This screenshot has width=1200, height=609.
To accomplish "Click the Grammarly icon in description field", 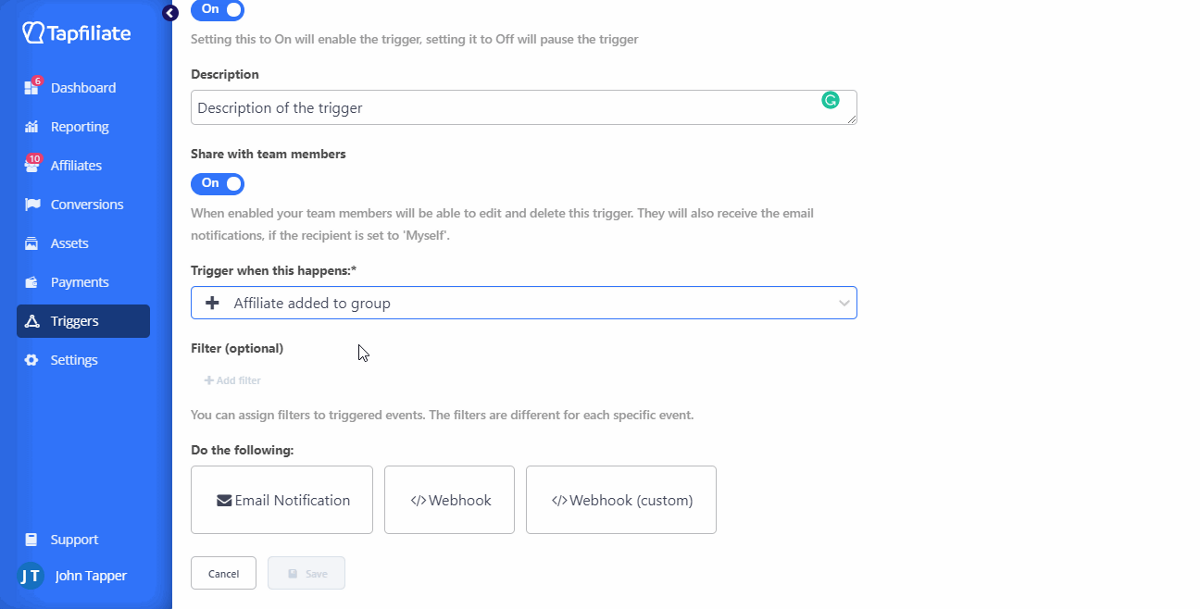I will [x=830, y=100].
